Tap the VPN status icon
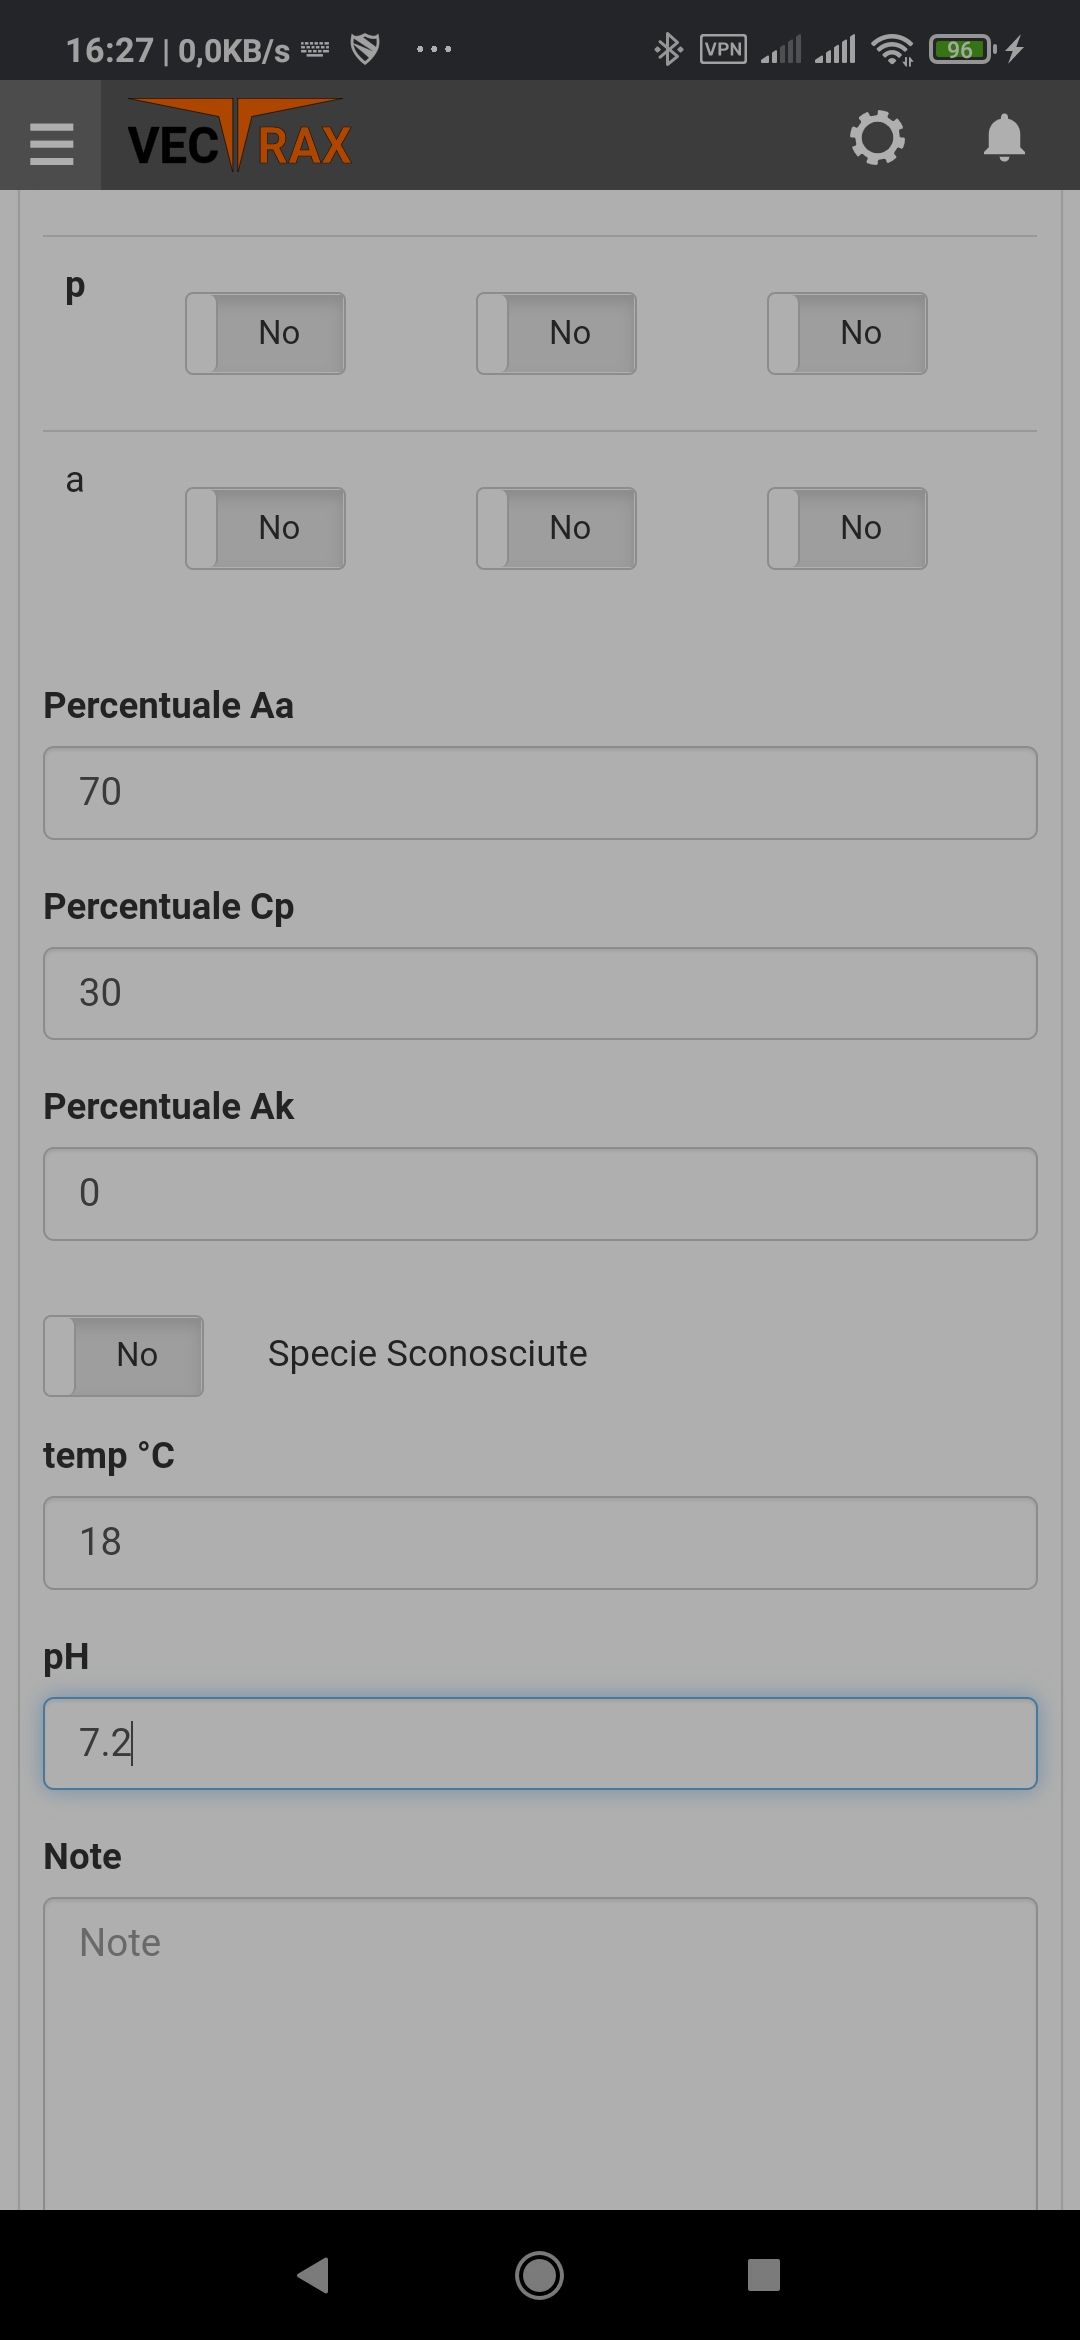The height and width of the screenshot is (2340, 1080). [x=723, y=49]
